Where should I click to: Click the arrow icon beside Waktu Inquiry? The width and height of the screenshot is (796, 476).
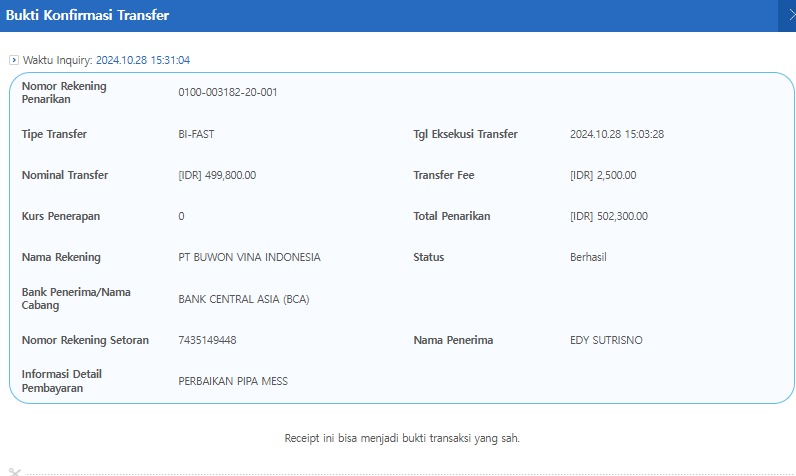(13, 60)
